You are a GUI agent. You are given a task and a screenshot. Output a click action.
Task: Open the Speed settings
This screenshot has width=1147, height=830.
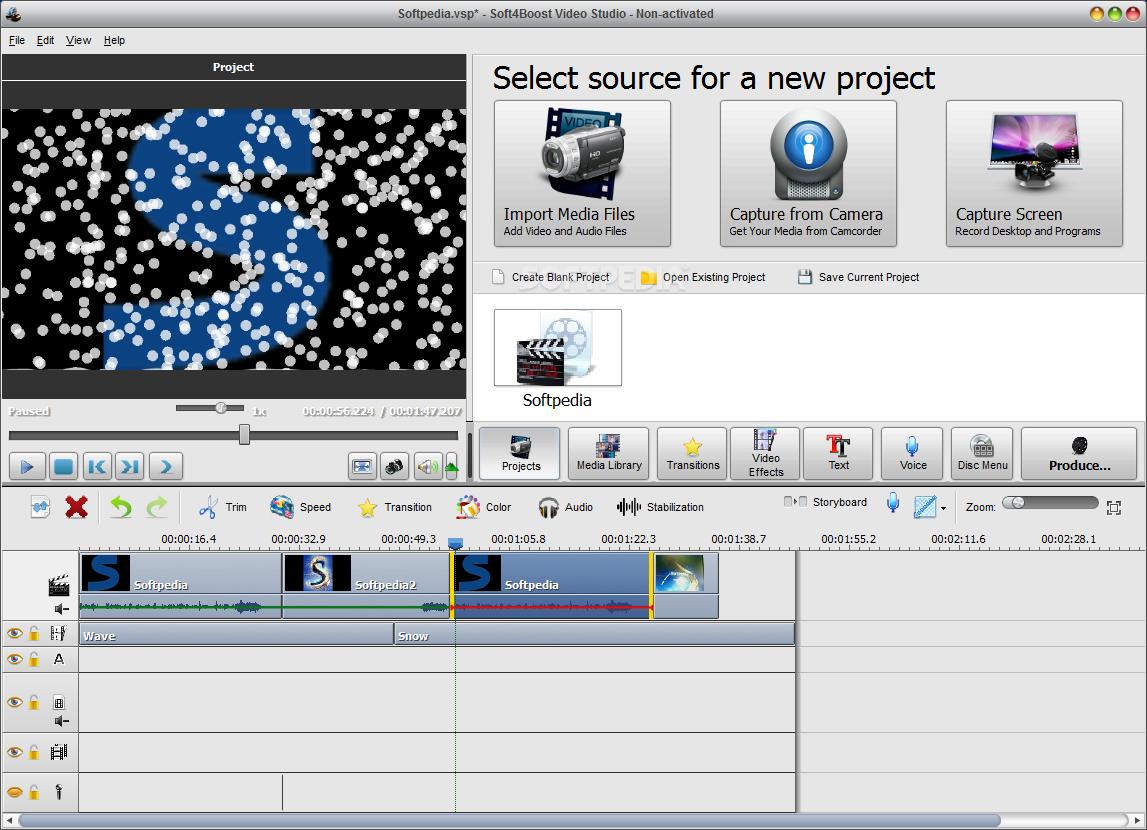point(300,507)
